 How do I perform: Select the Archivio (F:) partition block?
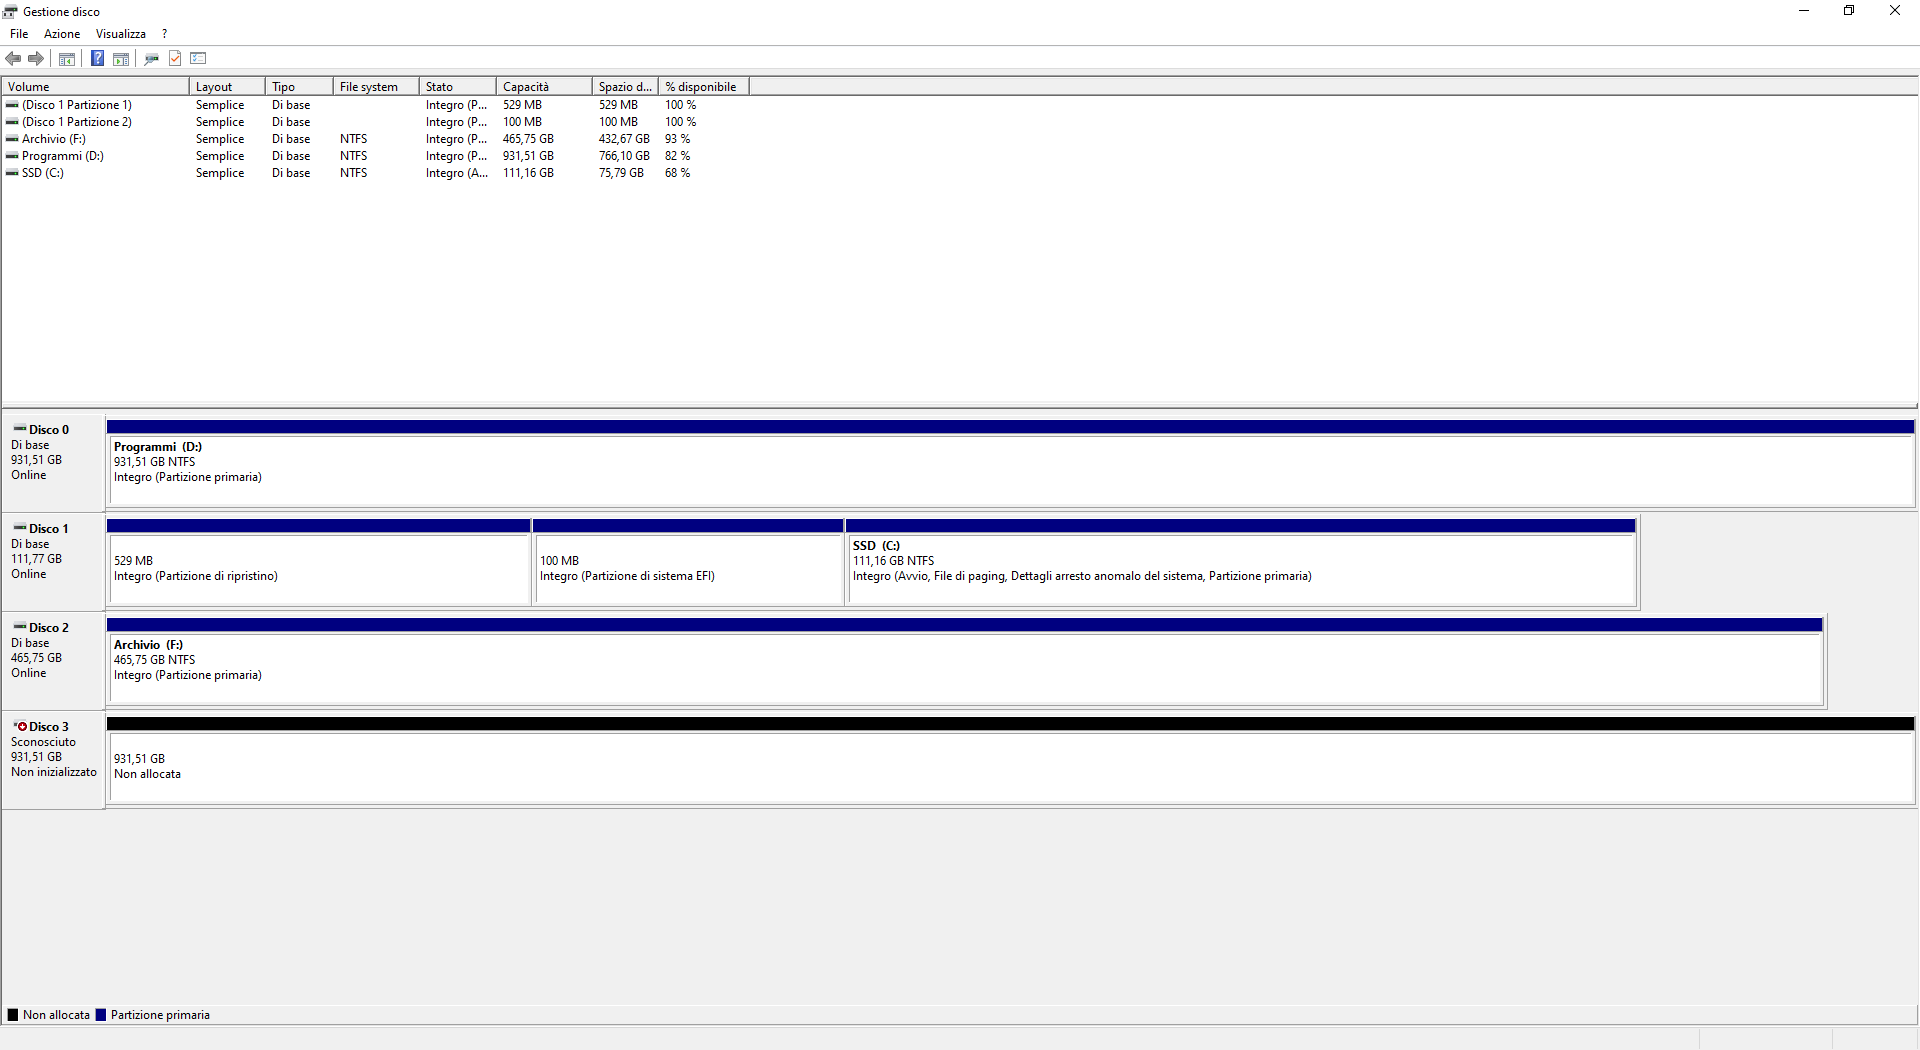(965, 661)
